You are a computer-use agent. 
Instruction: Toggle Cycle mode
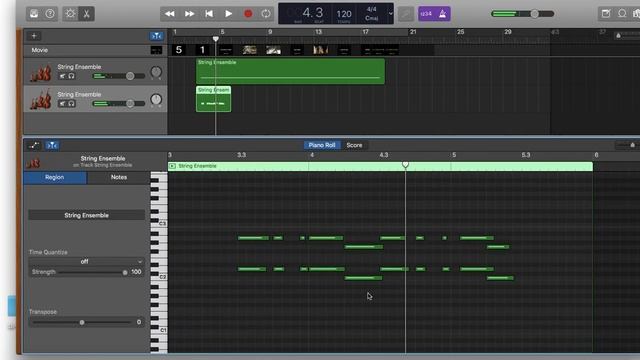click(266, 13)
